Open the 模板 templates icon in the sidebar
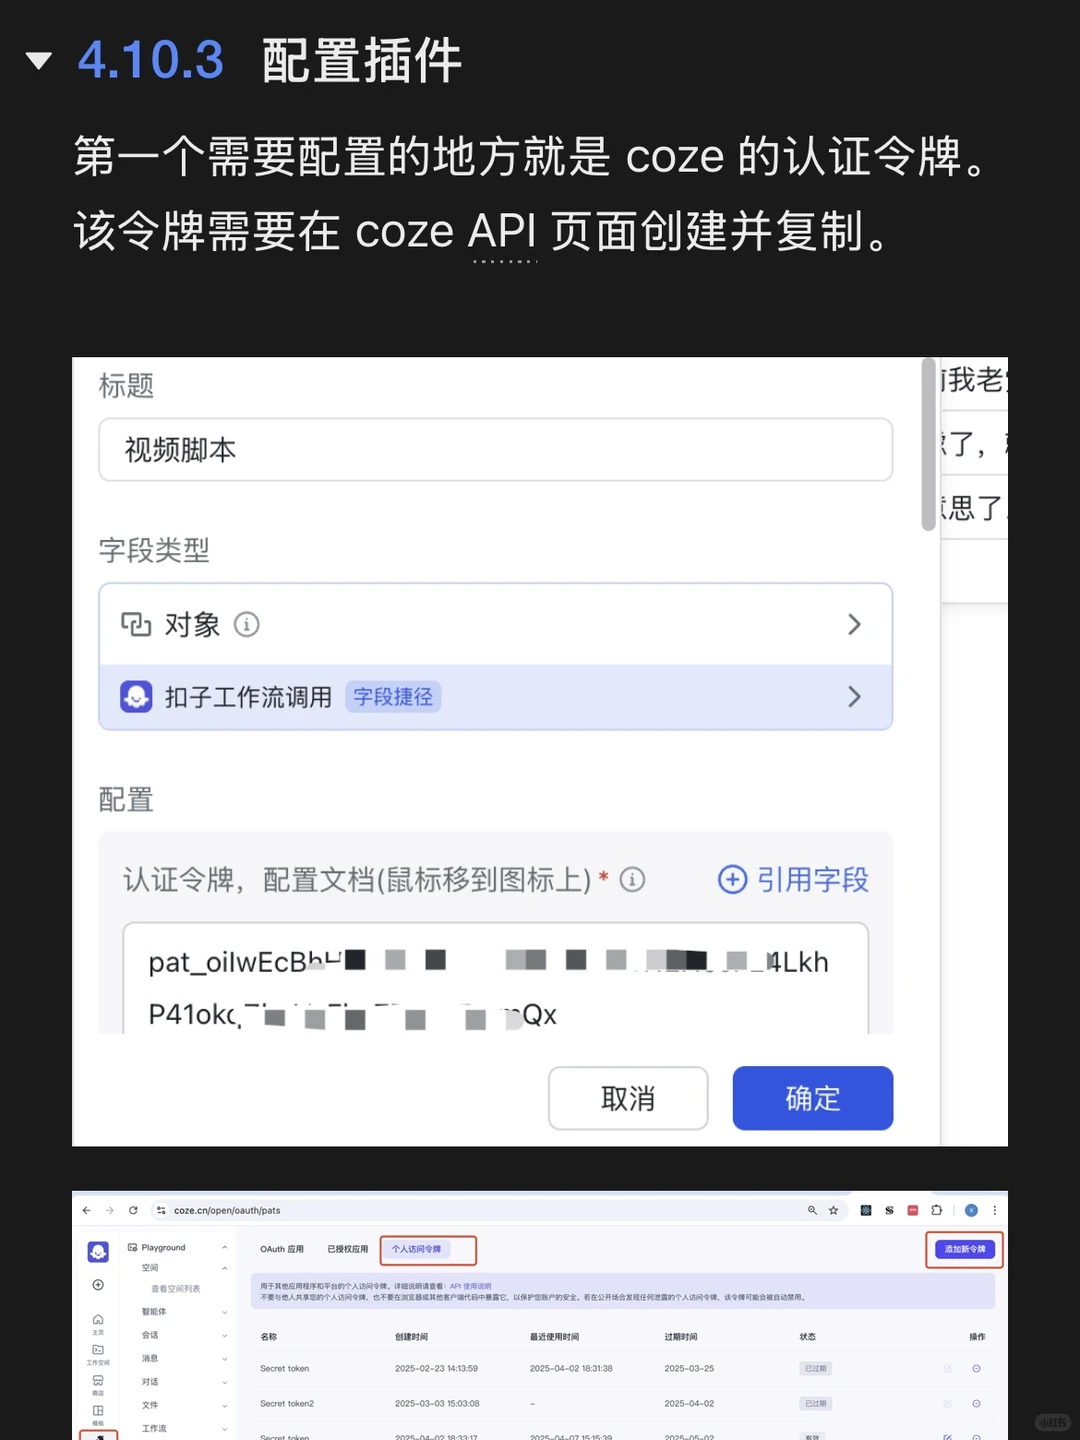1080x1440 pixels. (98, 1410)
